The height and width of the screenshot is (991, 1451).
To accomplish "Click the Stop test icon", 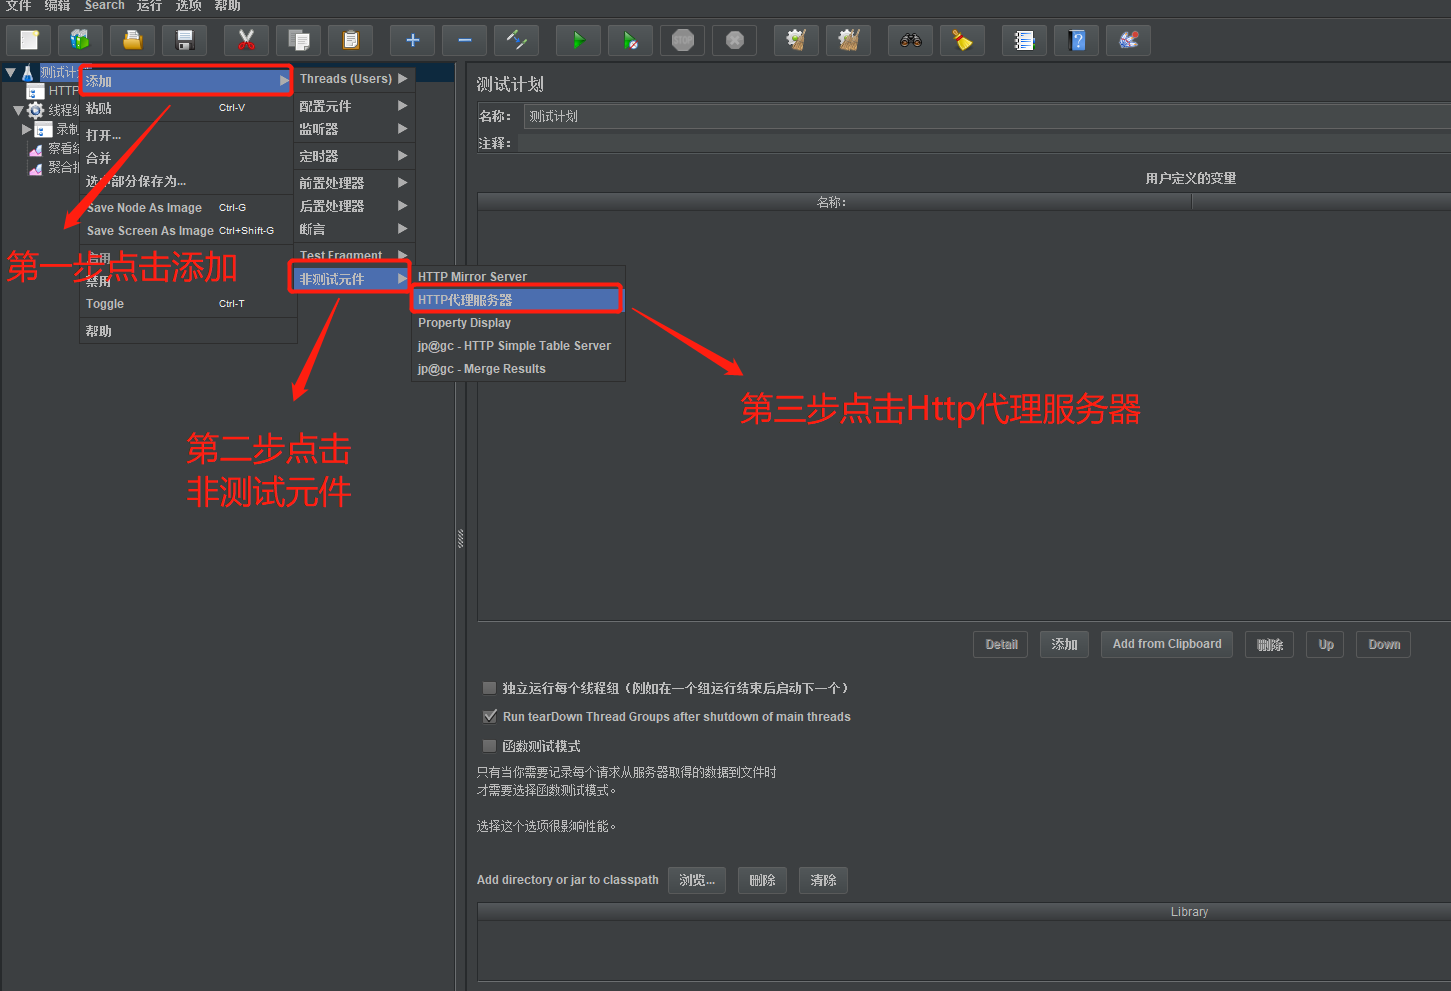I will [x=683, y=40].
